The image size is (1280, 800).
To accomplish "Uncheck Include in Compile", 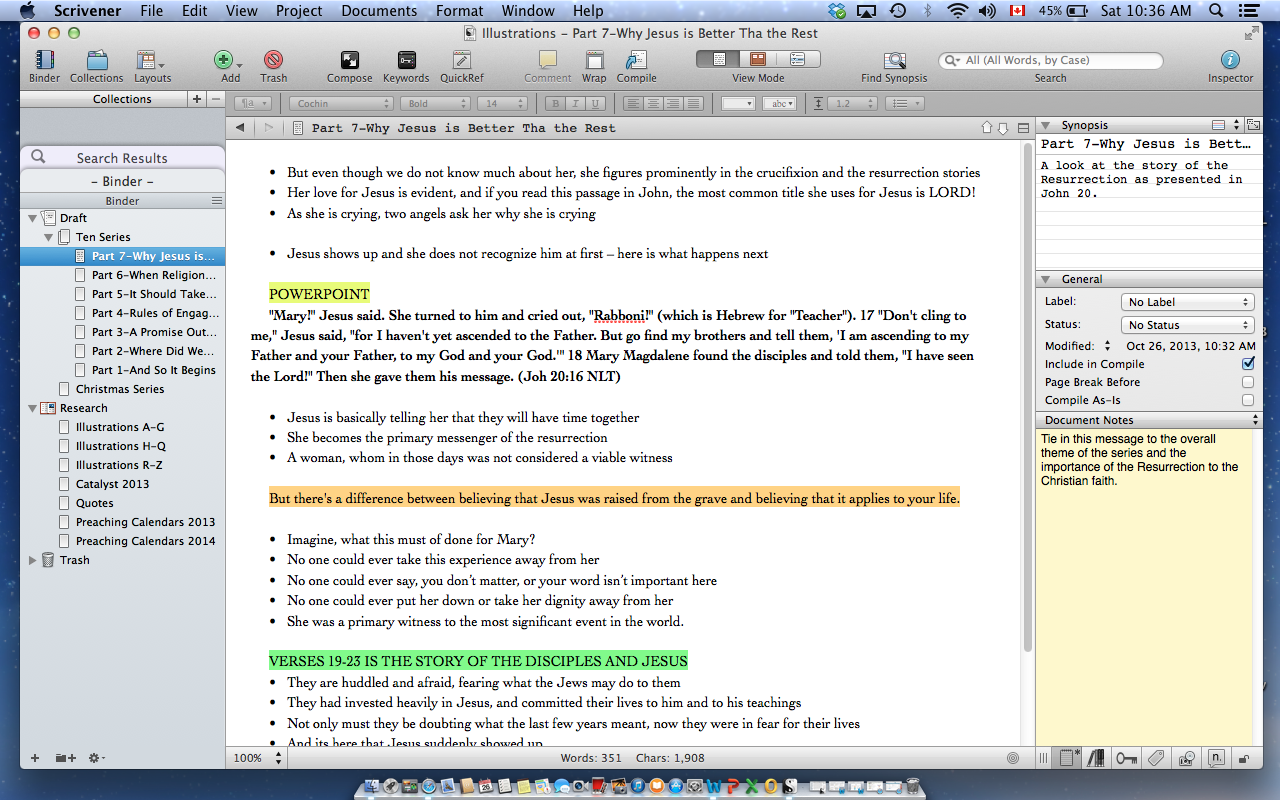I will tap(1248, 363).
